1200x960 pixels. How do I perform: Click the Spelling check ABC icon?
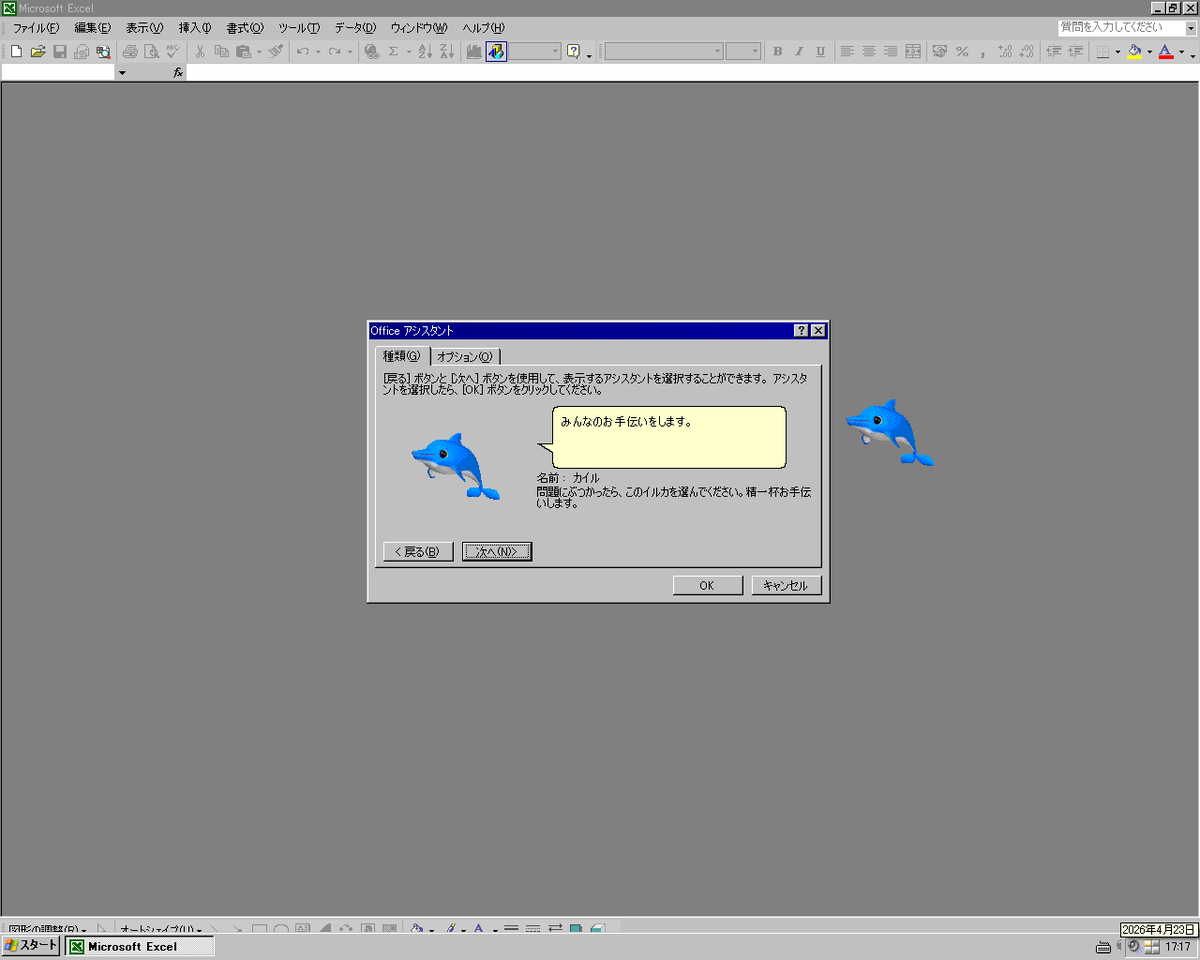tap(174, 51)
